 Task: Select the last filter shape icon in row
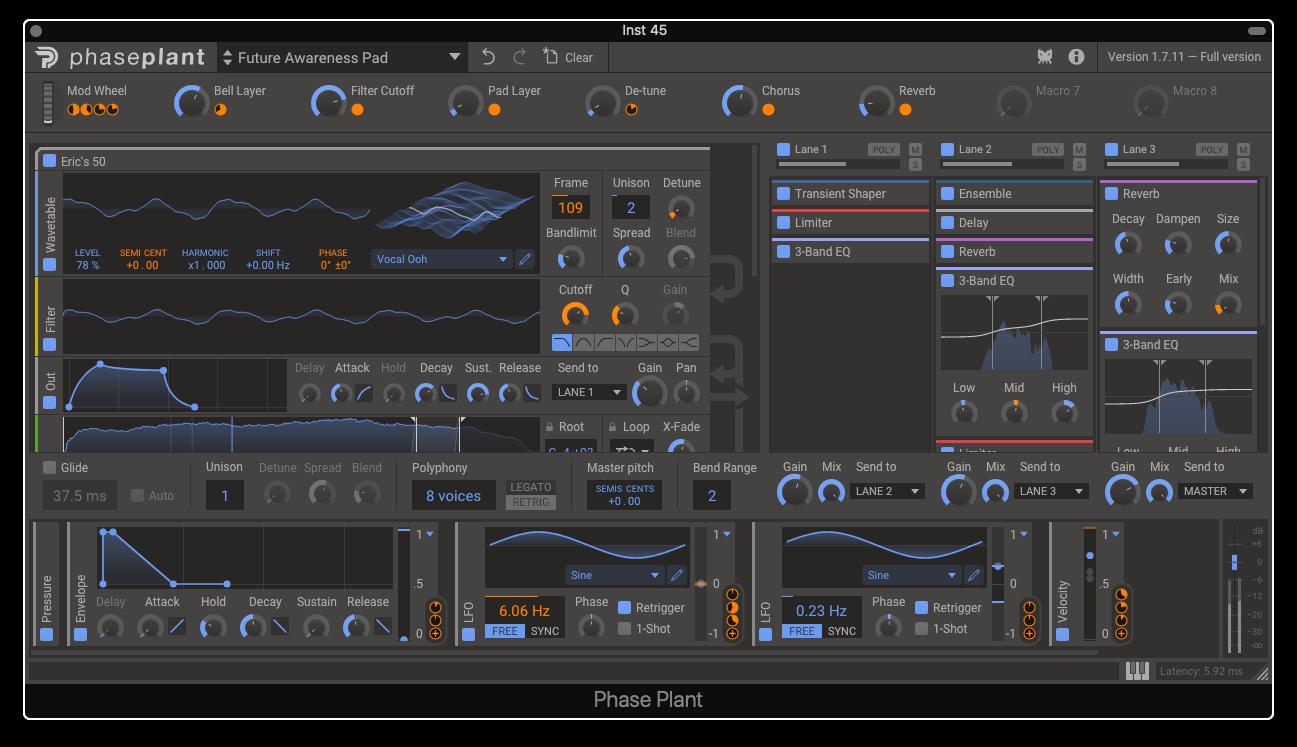pos(689,343)
